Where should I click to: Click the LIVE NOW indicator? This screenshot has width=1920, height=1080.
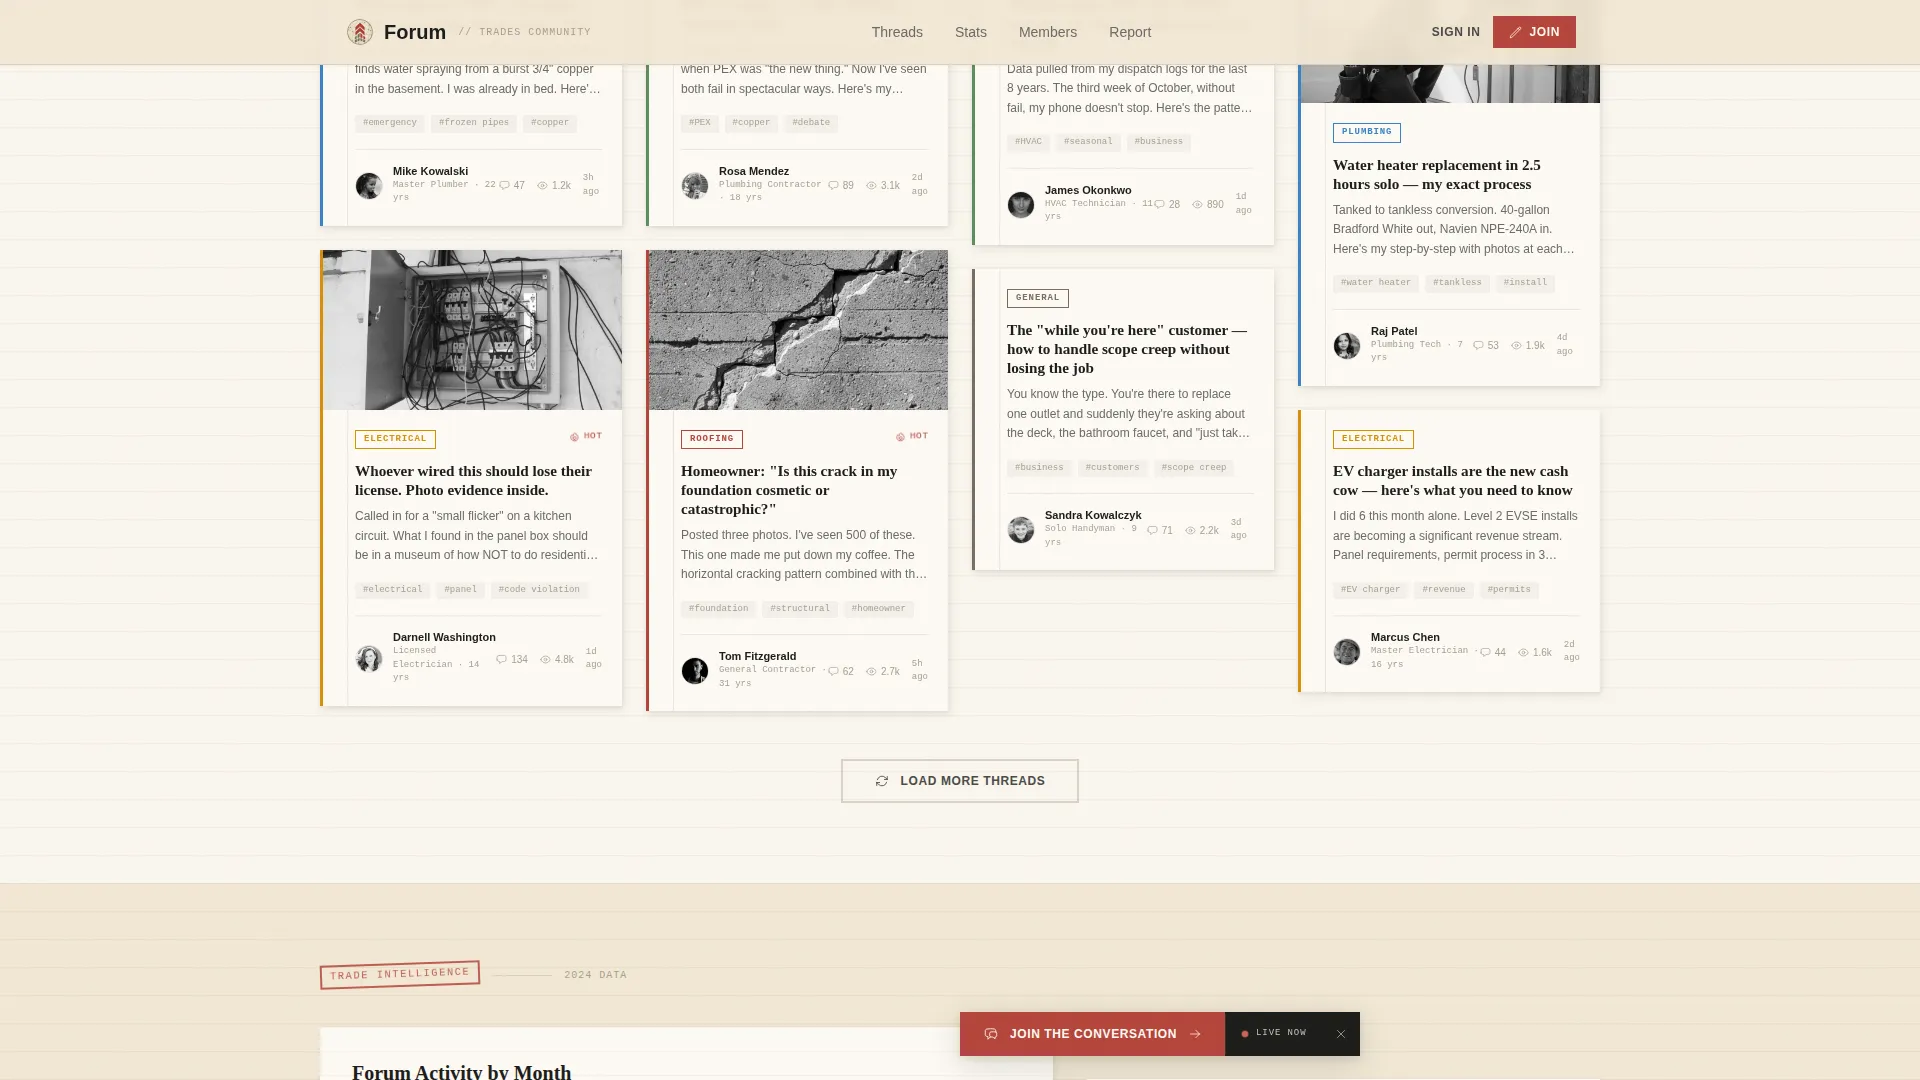coord(1274,1033)
